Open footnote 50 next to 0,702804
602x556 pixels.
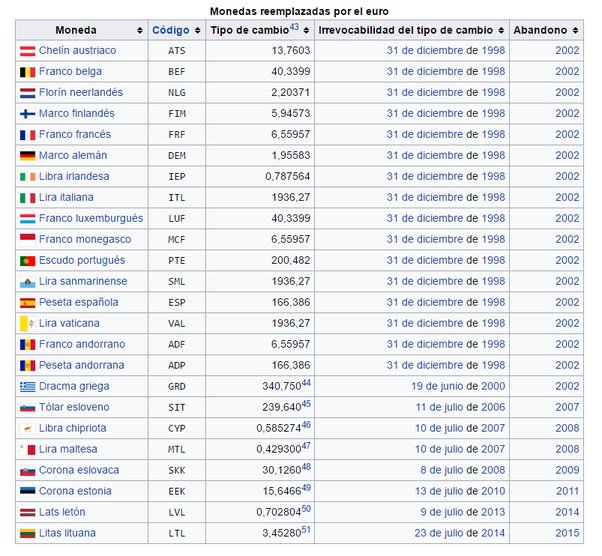306,509
